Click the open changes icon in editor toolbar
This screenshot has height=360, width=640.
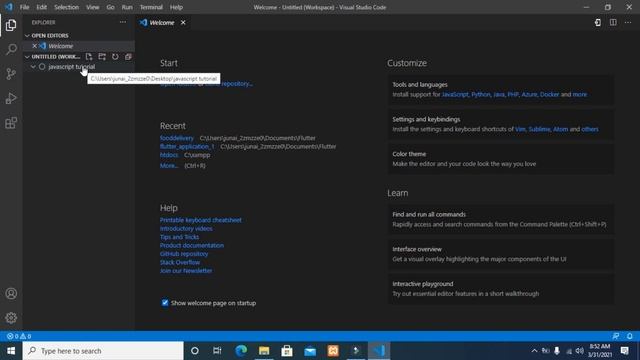coord(598,22)
